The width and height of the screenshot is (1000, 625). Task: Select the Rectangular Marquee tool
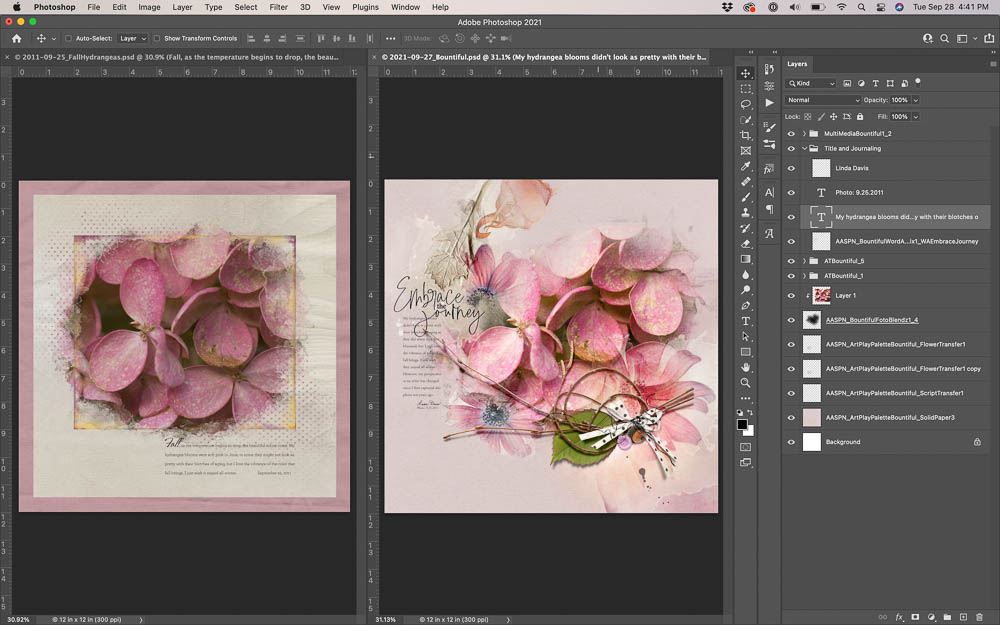tap(745, 89)
